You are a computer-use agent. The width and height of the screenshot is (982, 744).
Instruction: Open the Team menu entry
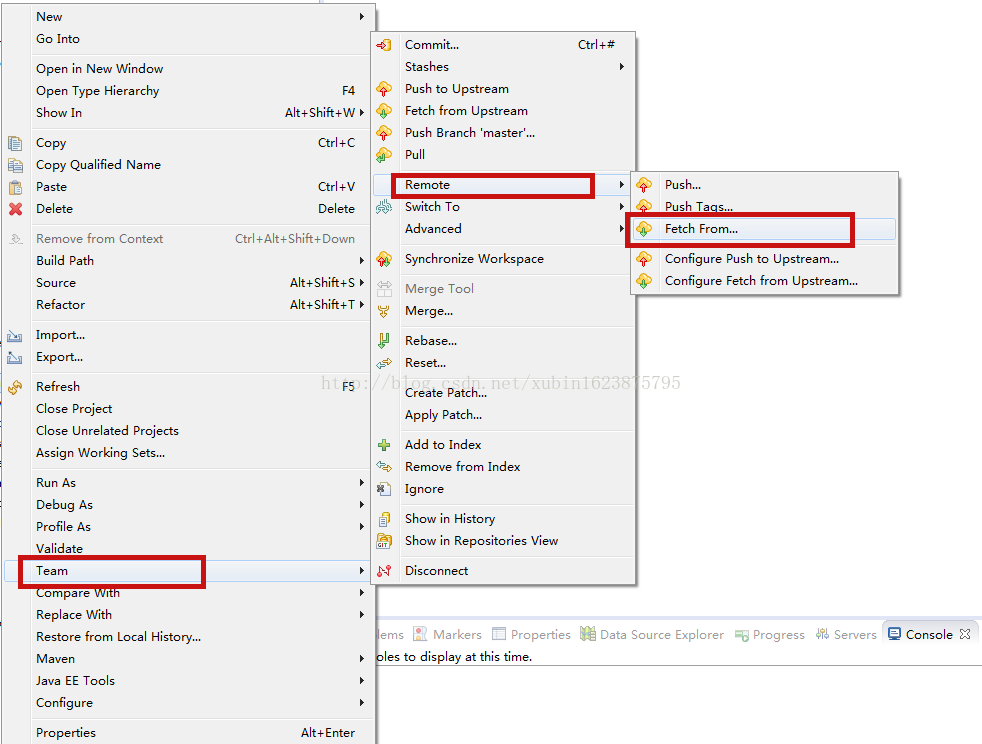coord(187,571)
